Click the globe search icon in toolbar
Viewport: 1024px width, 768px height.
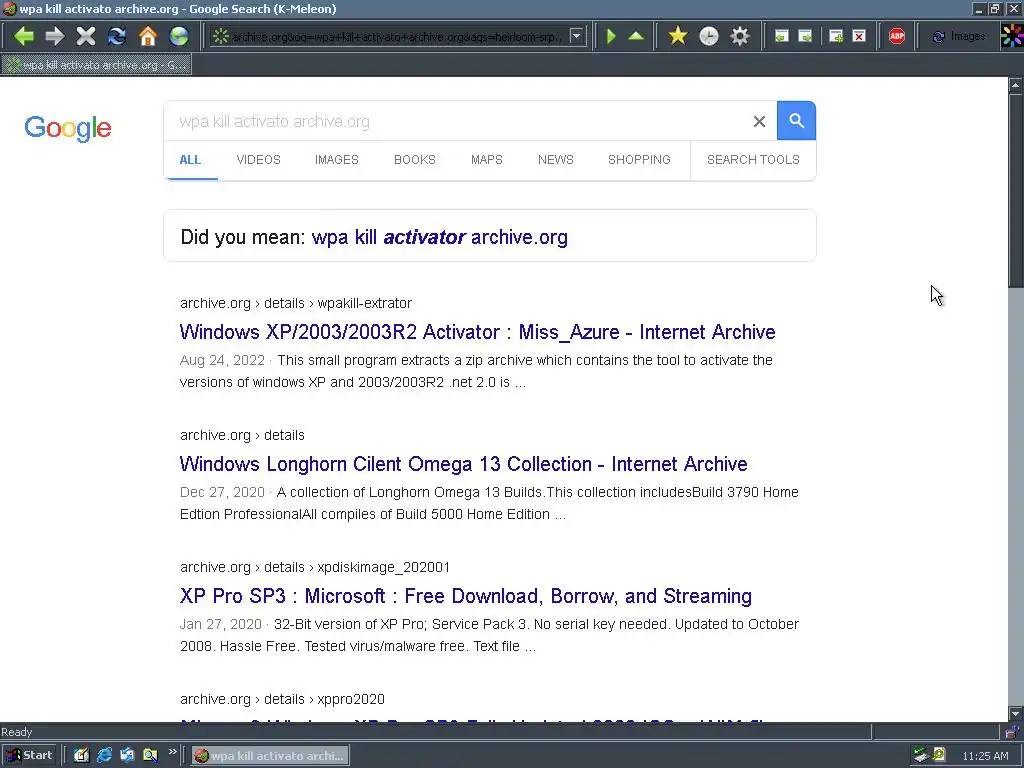pos(179,36)
